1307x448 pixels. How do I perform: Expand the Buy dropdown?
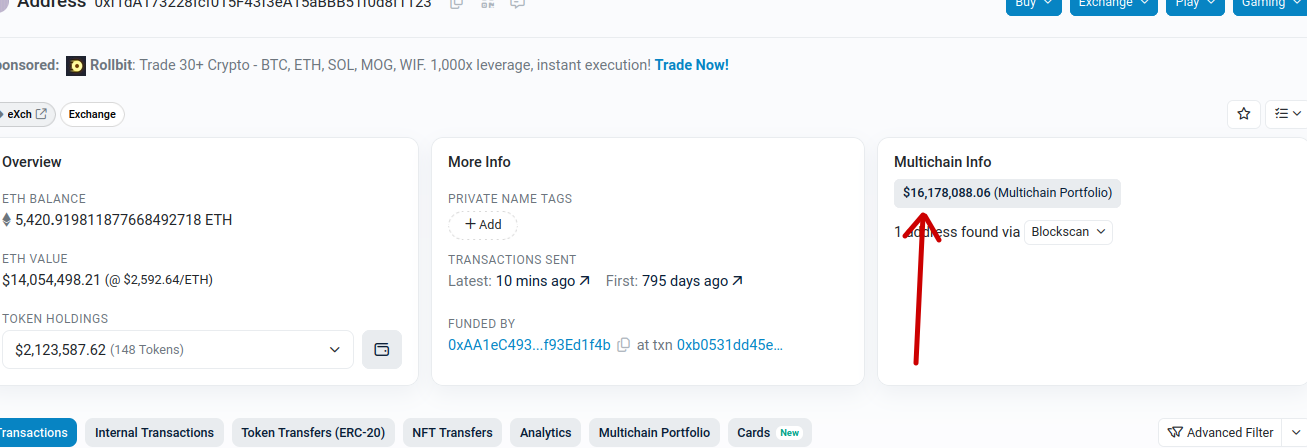pos(1033,4)
